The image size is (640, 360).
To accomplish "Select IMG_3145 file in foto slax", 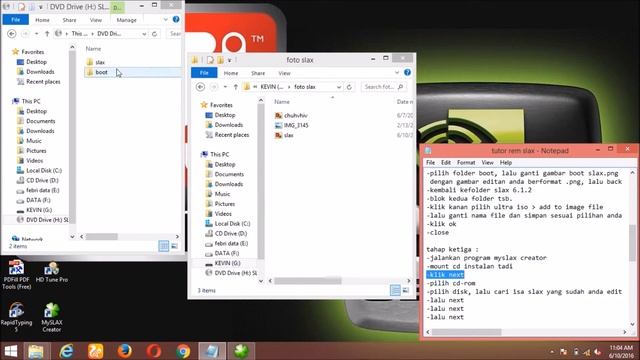I will click(291, 125).
